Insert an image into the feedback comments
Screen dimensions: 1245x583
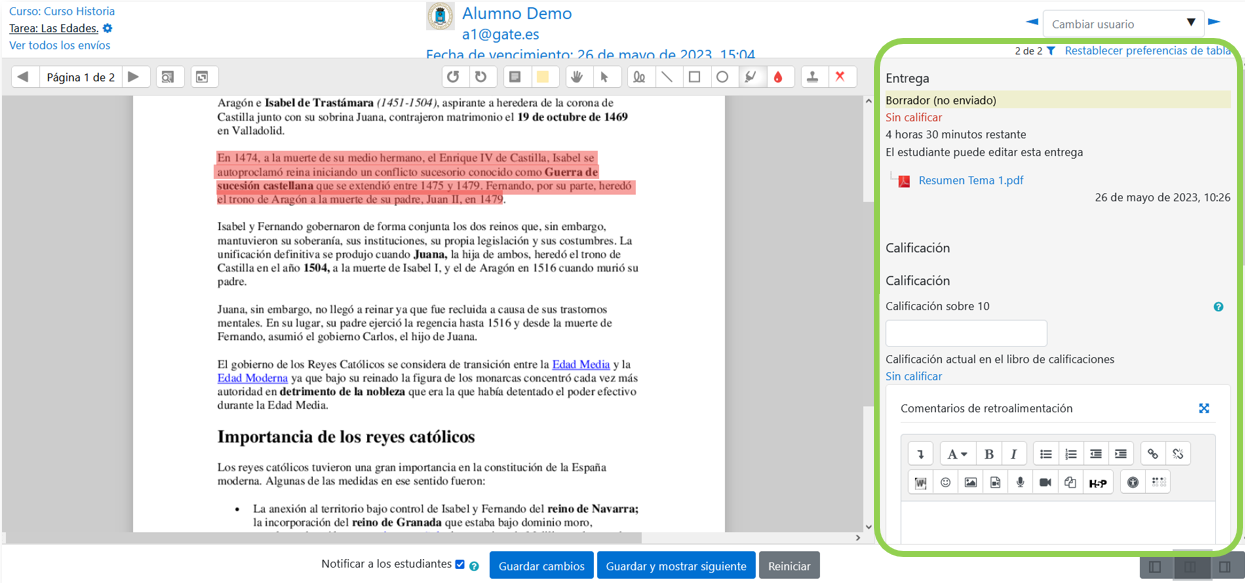tap(971, 482)
